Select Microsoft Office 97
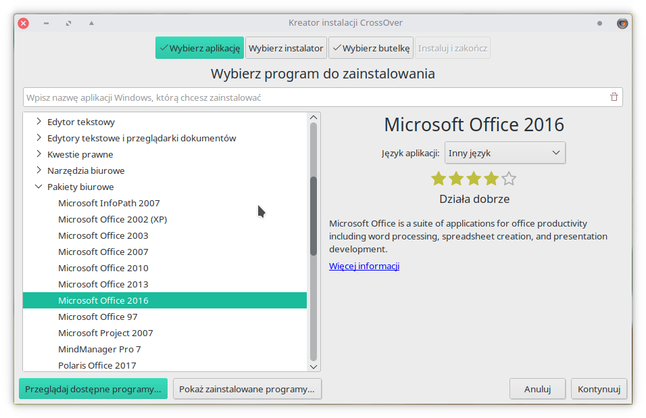Image resolution: width=646 pixels, height=418 pixels. point(165,317)
